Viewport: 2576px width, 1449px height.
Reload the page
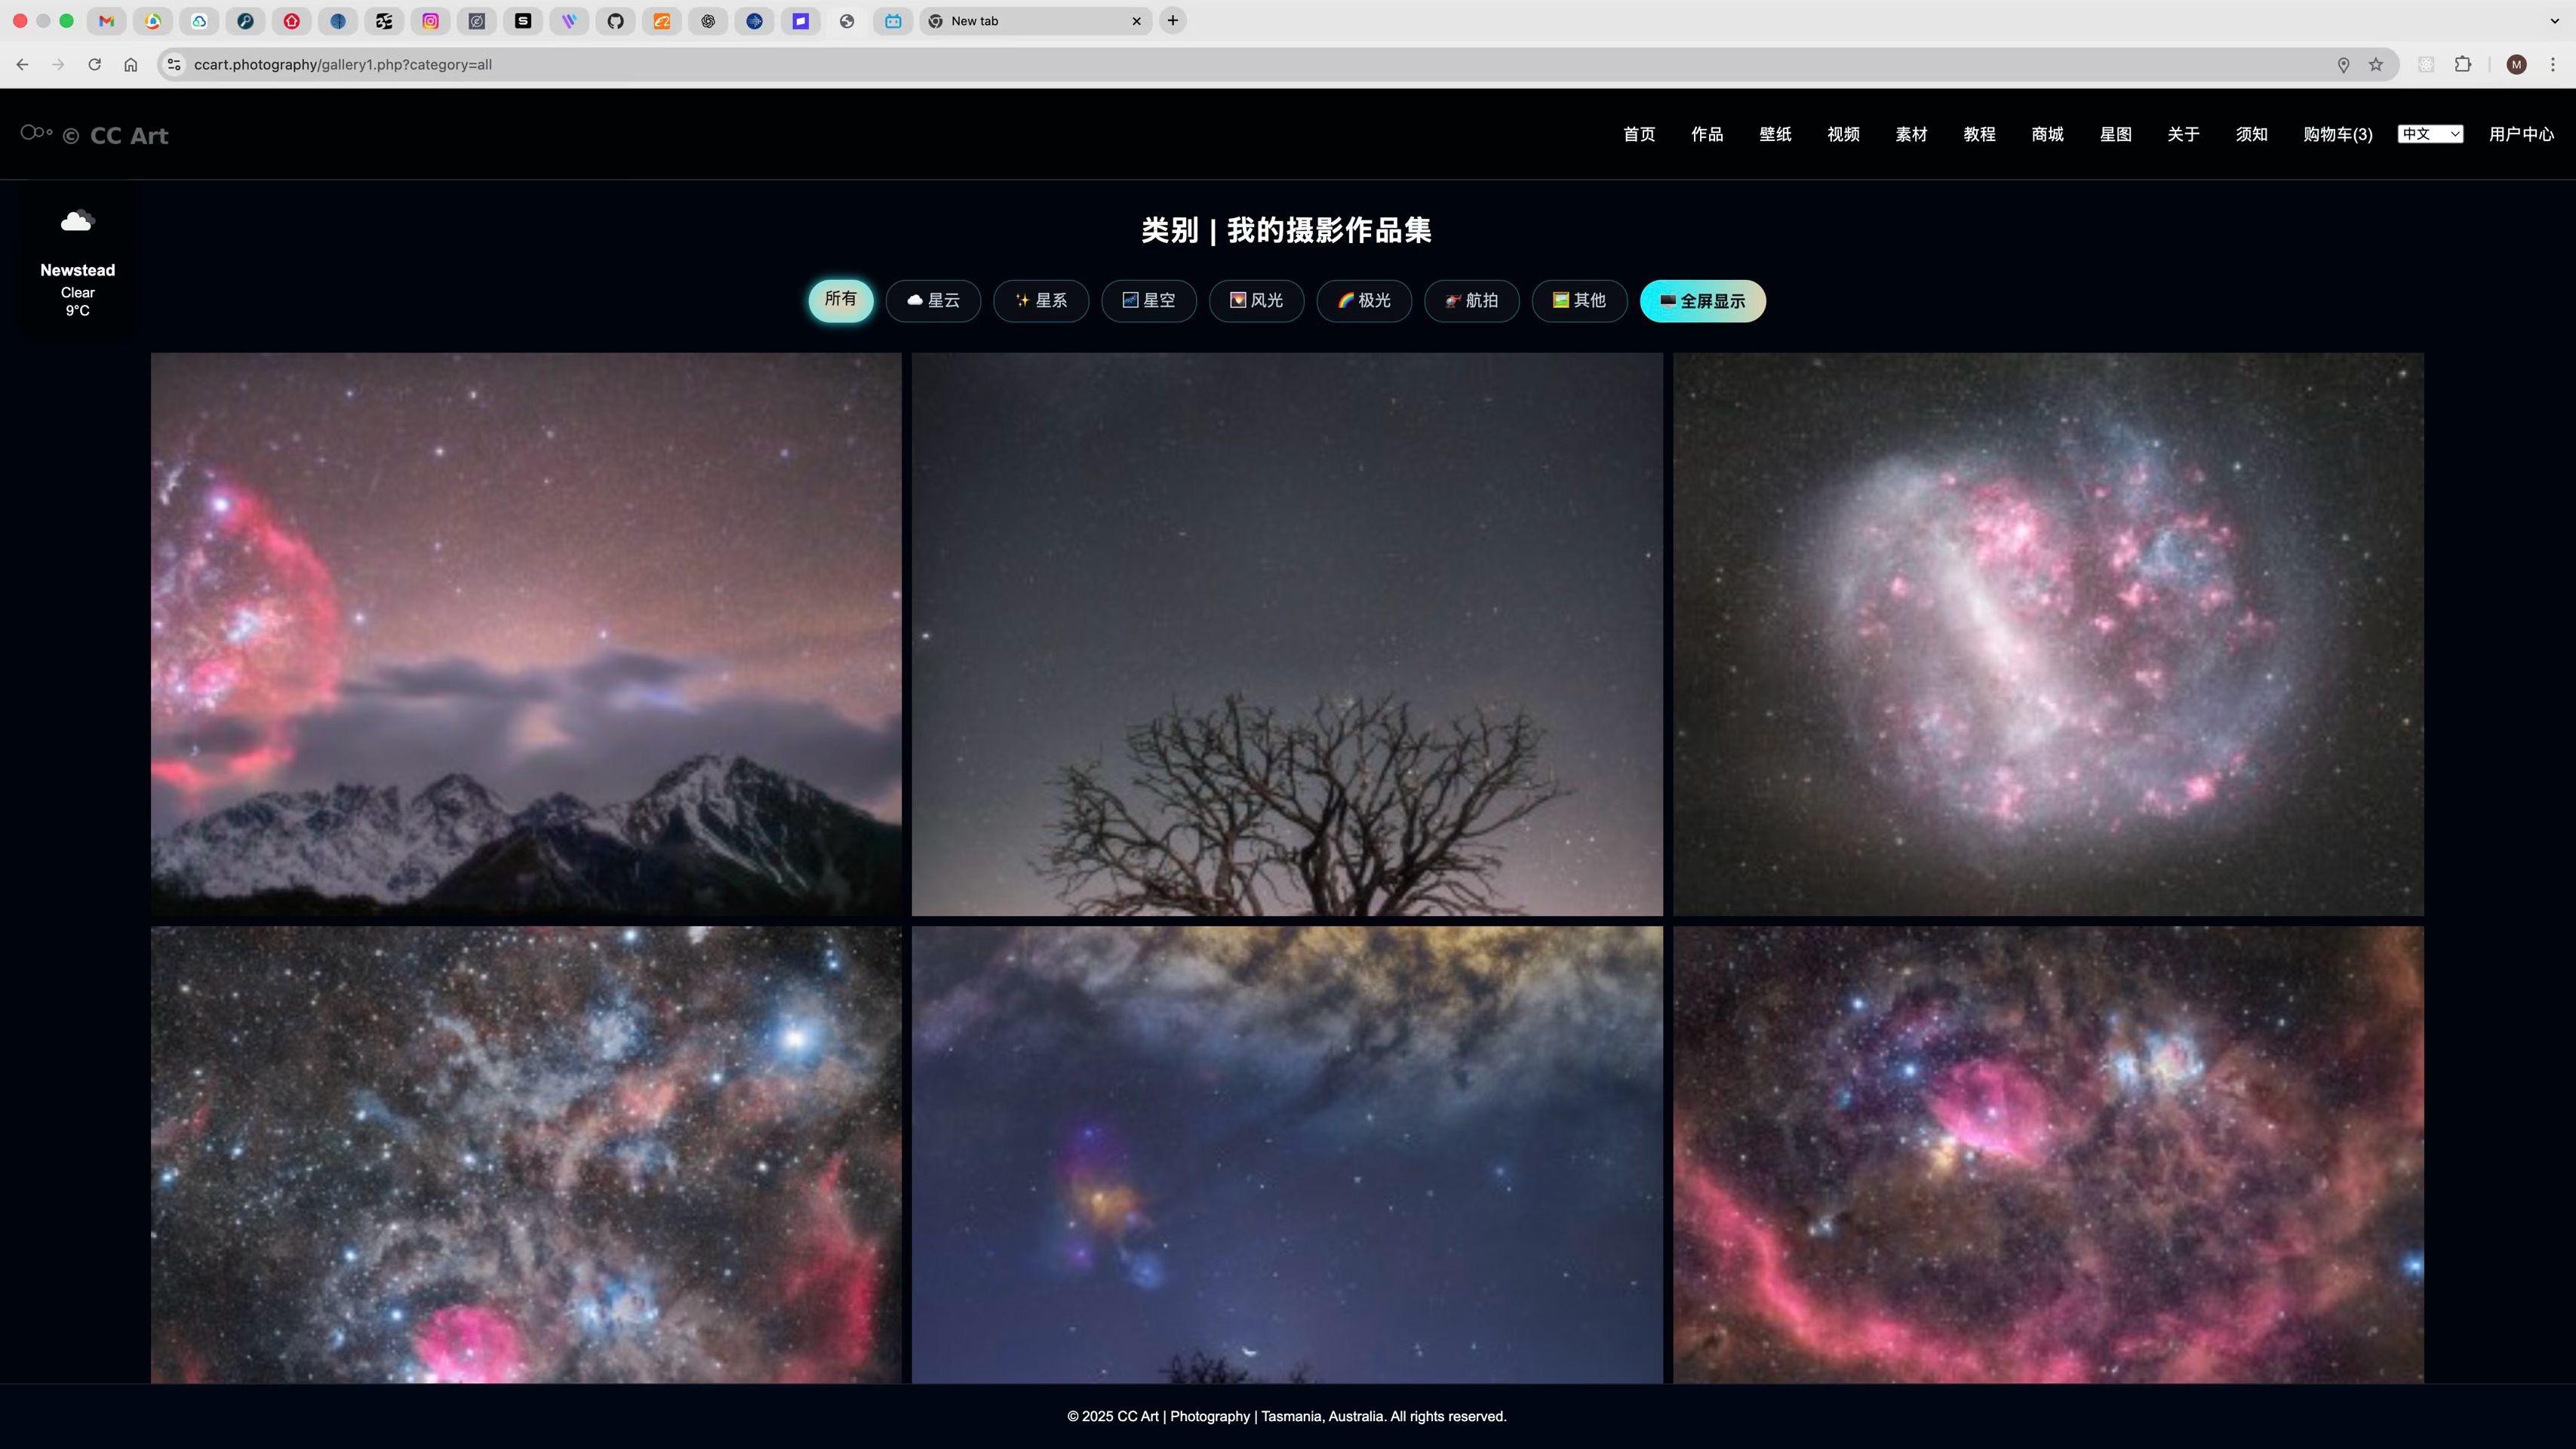pos(94,65)
